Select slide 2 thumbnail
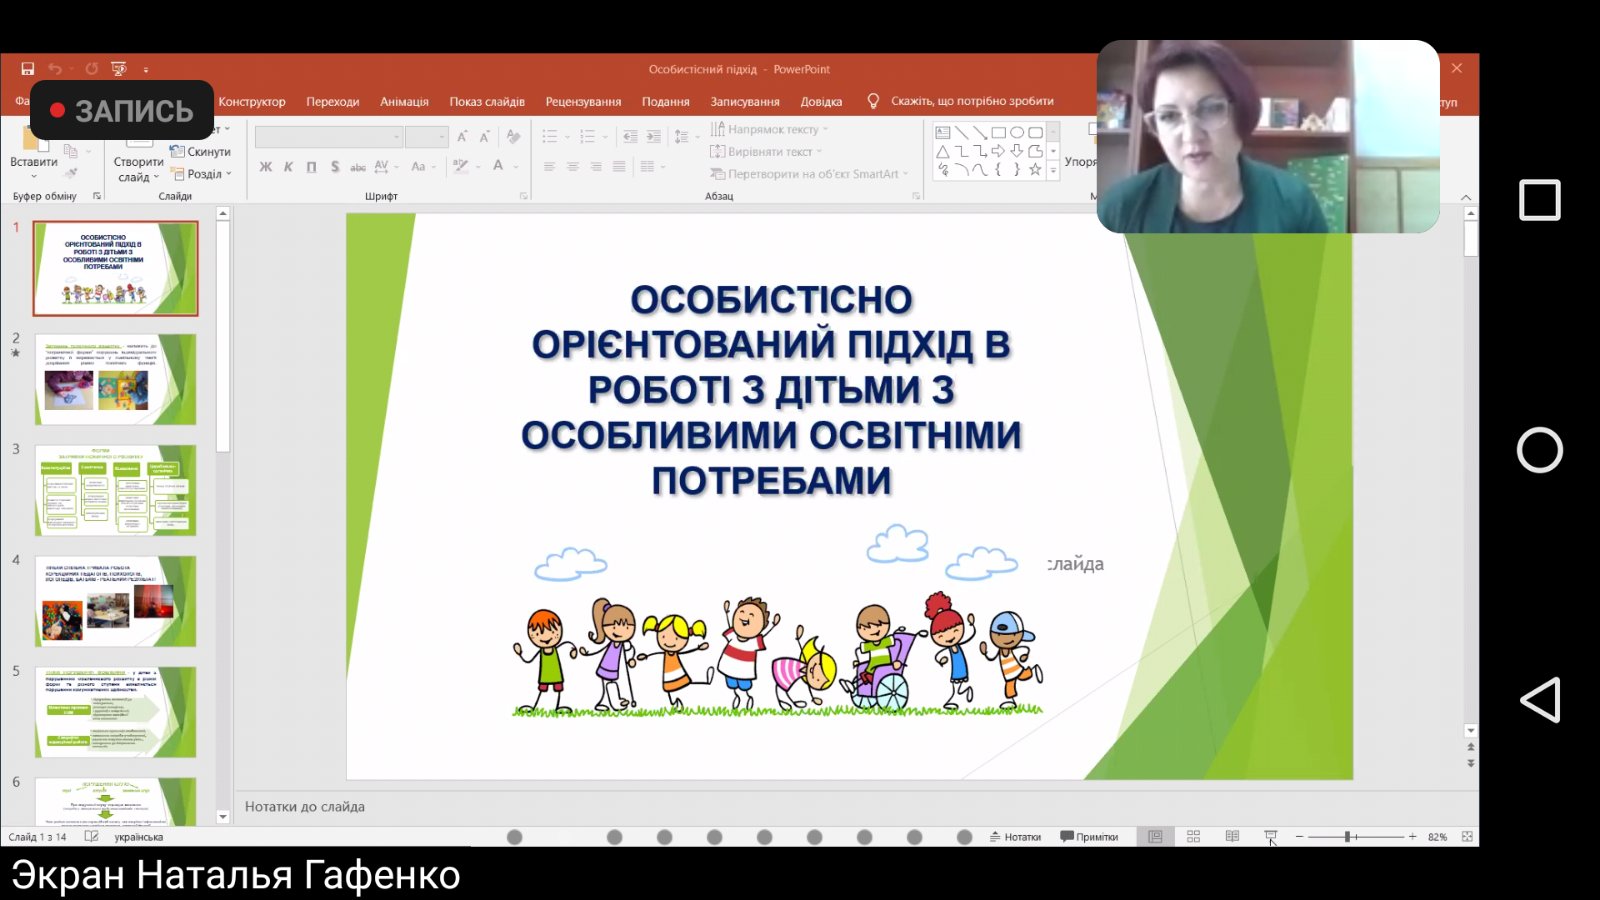Viewport: 1600px width, 900px height. click(116, 380)
